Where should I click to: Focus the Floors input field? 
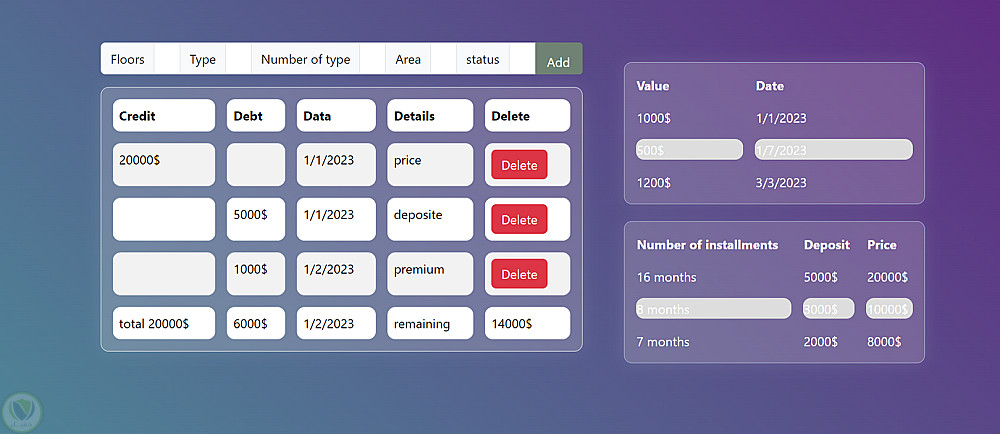167,59
